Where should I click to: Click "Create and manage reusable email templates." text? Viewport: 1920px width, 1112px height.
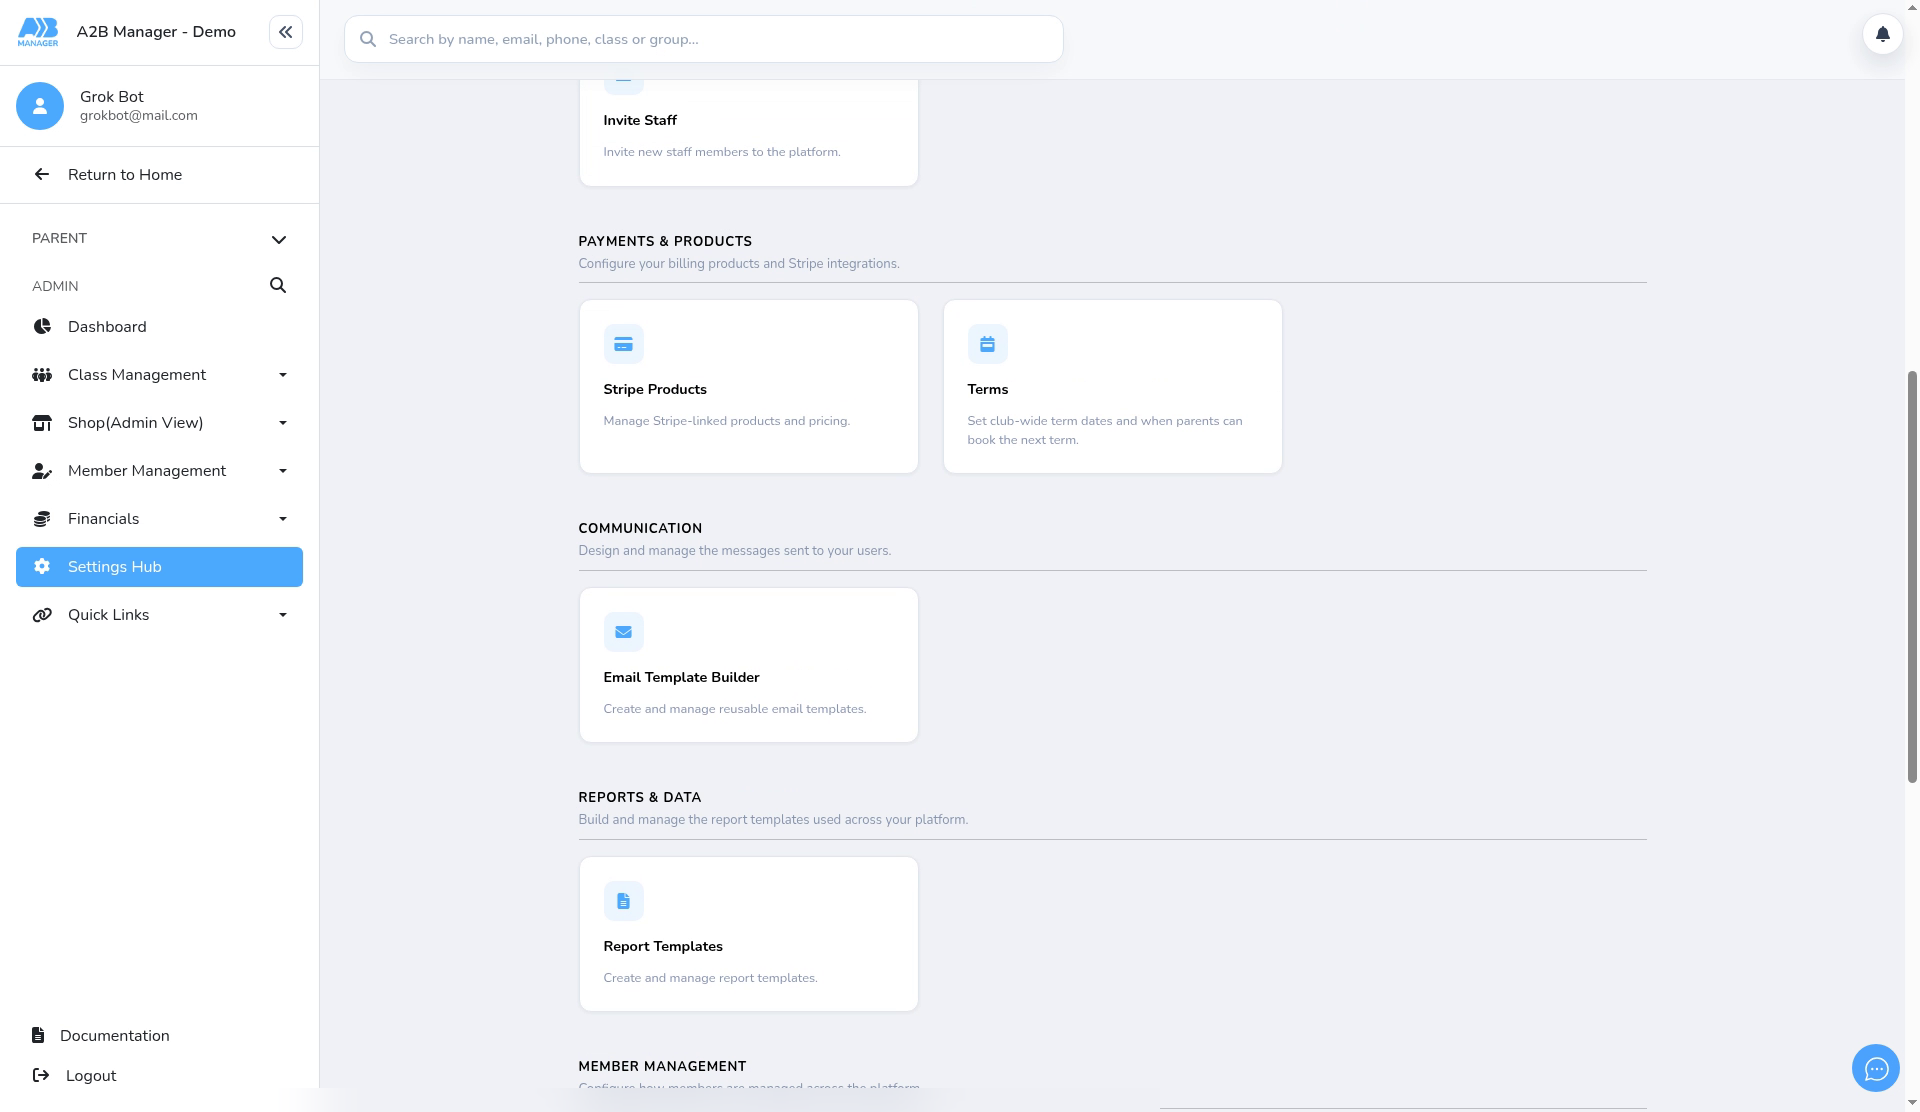click(x=735, y=709)
